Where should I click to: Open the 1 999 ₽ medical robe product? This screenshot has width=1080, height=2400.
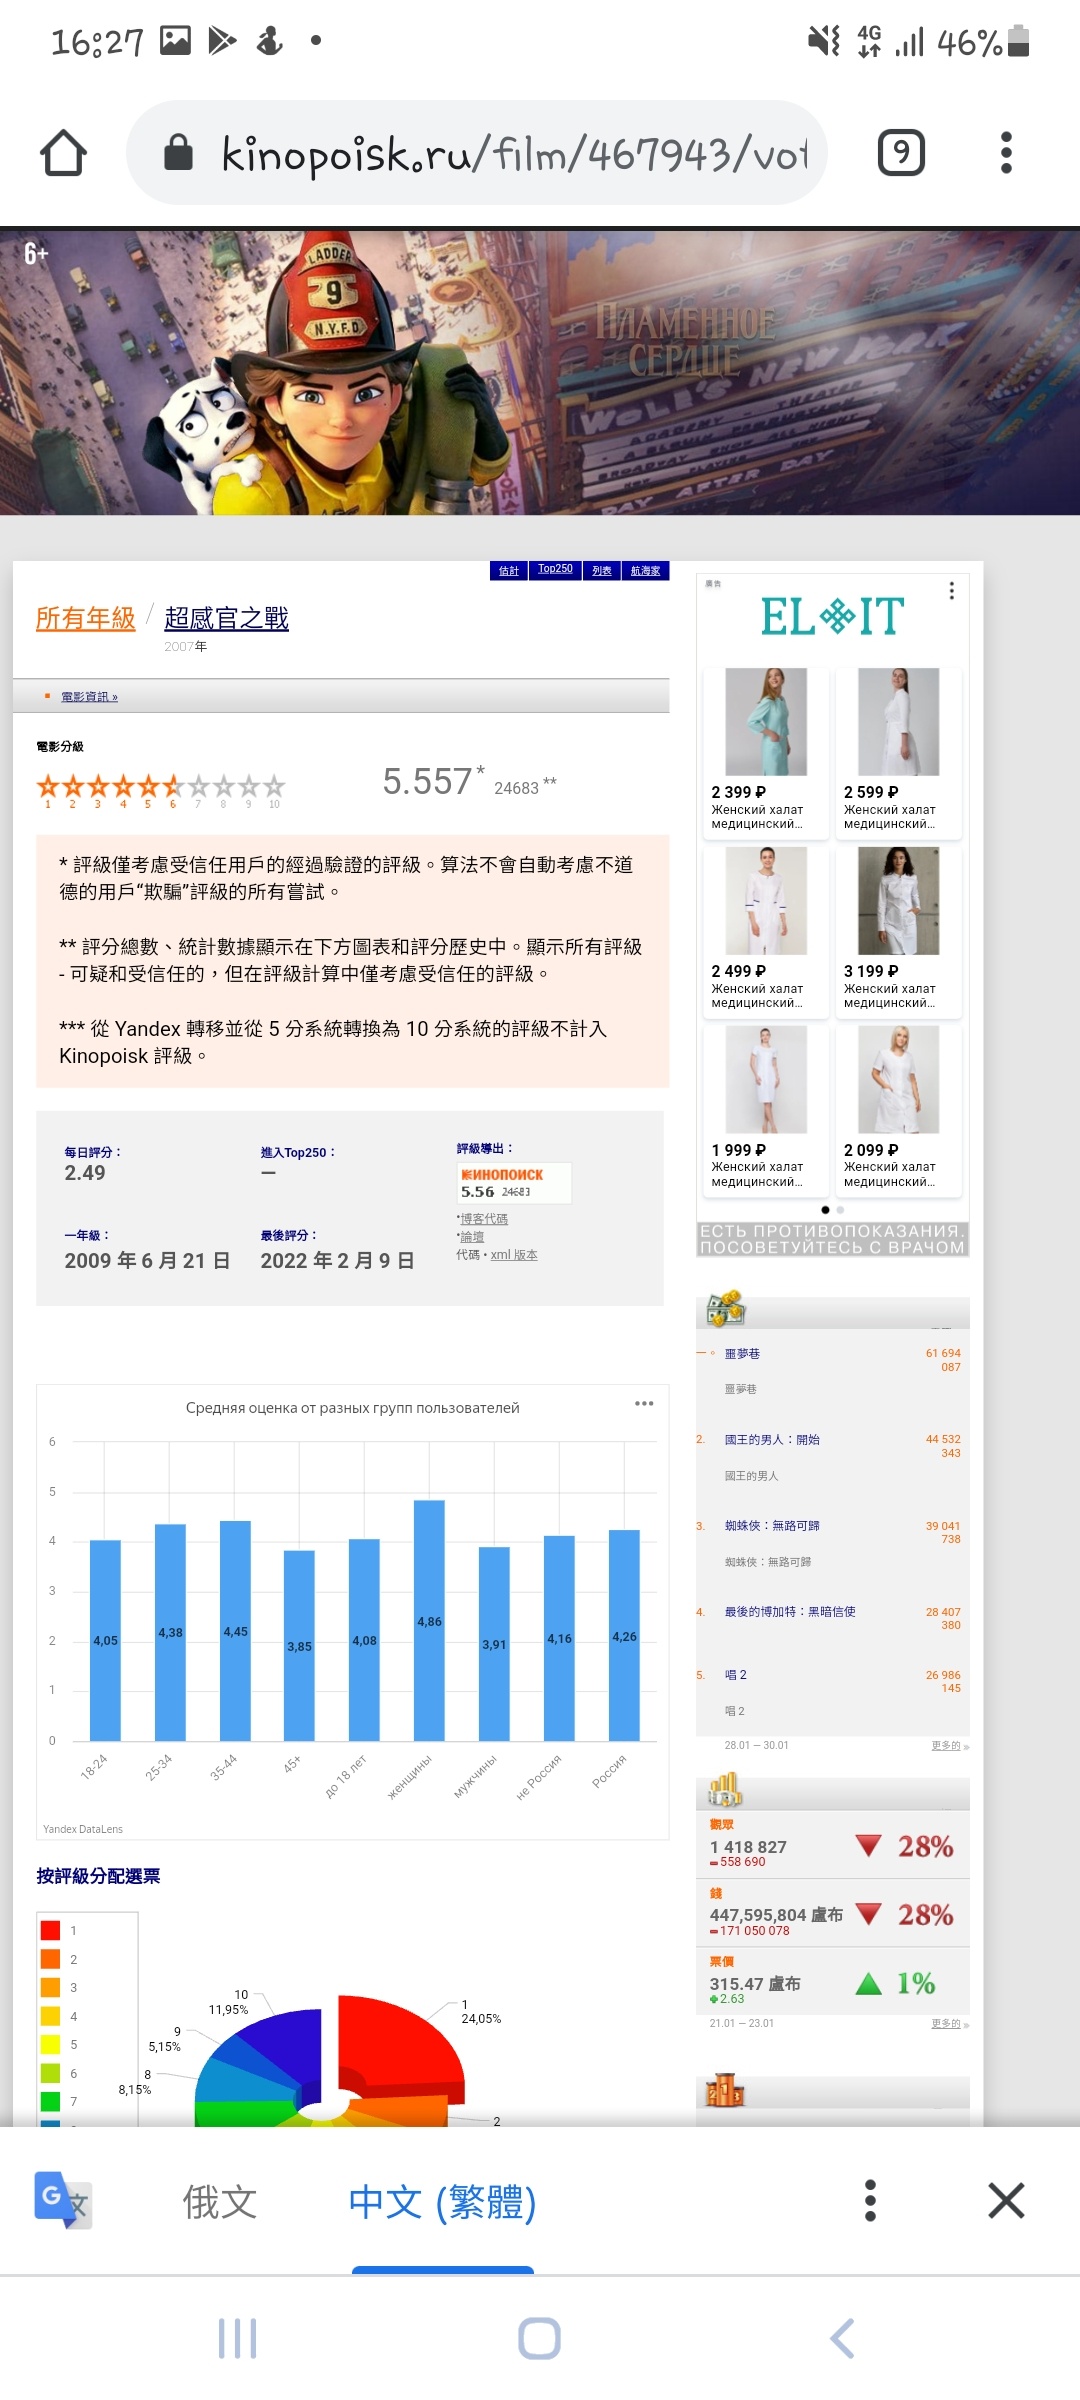pyautogui.click(x=766, y=1111)
